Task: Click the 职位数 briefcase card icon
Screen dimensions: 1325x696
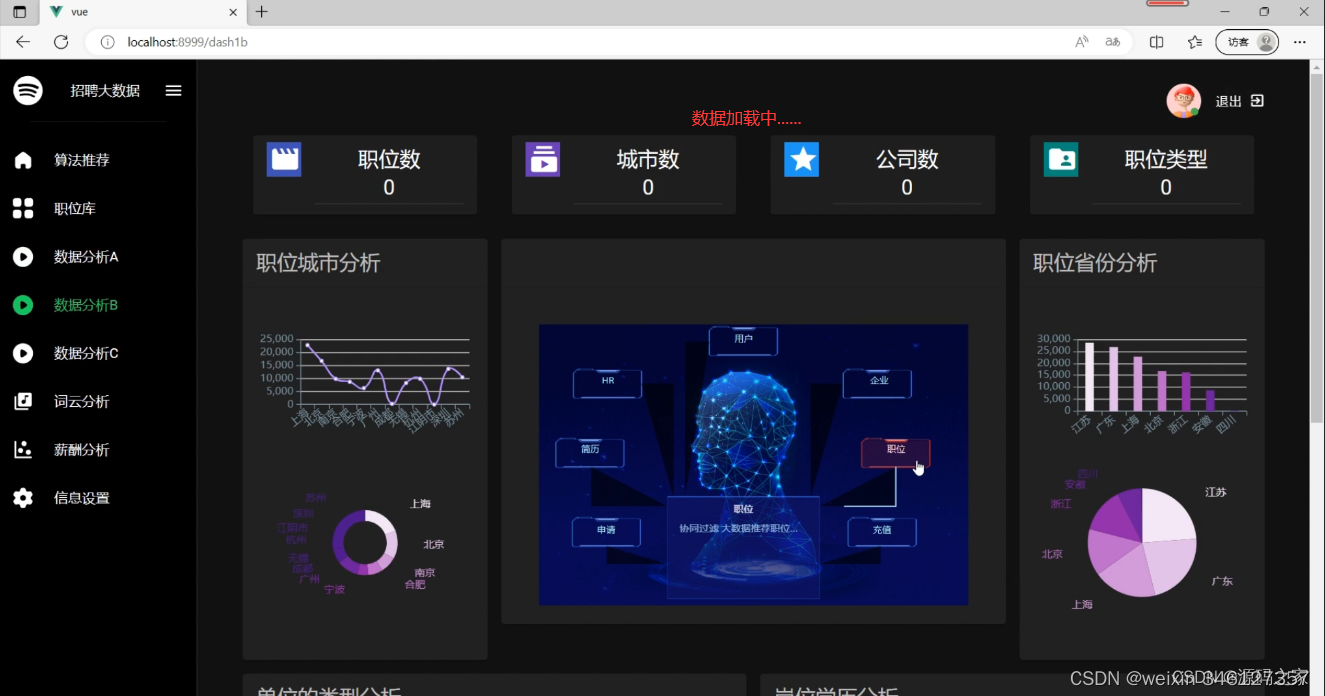Action: point(284,159)
